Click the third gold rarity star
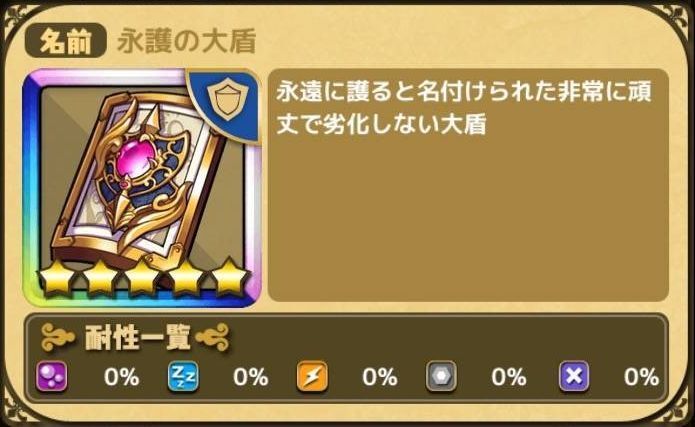Image resolution: width=695 pixels, height=427 pixels. coord(142,278)
